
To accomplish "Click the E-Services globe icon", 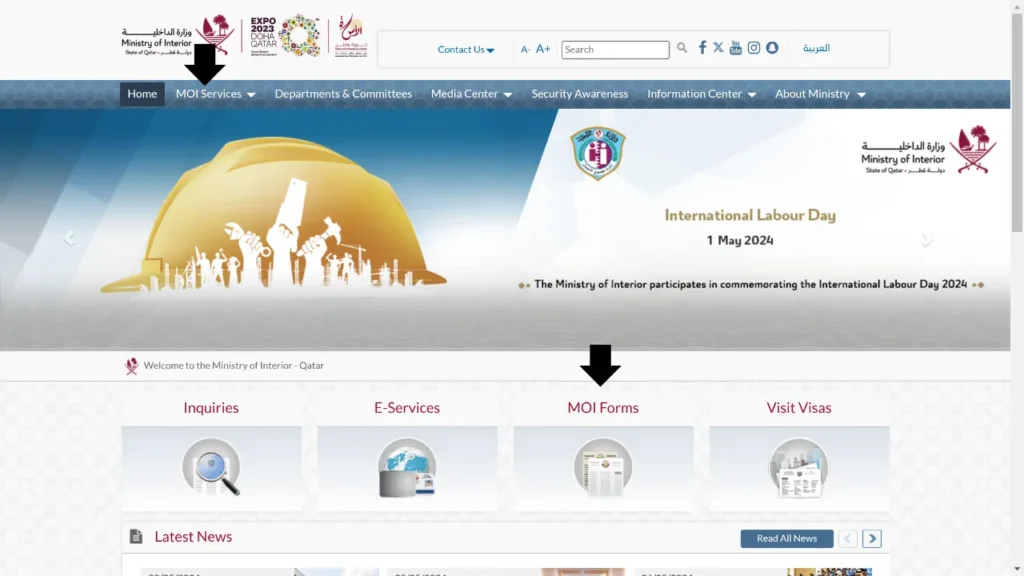I will pyautogui.click(x=407, y=466).
